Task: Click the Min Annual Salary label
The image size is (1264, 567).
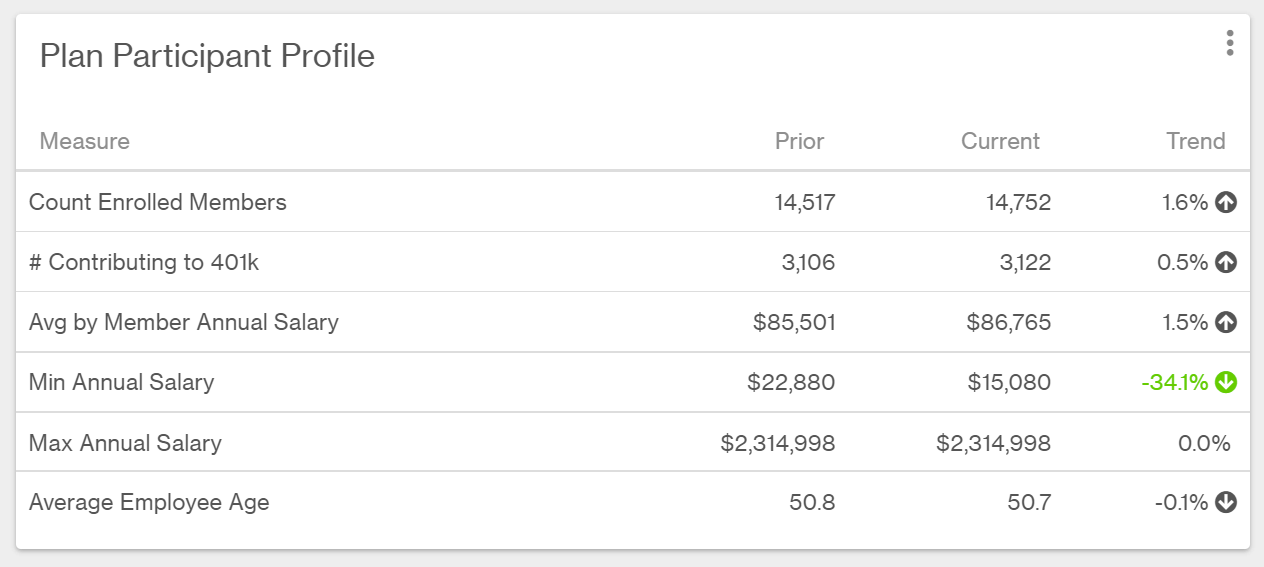Action: tap(122, 382)
